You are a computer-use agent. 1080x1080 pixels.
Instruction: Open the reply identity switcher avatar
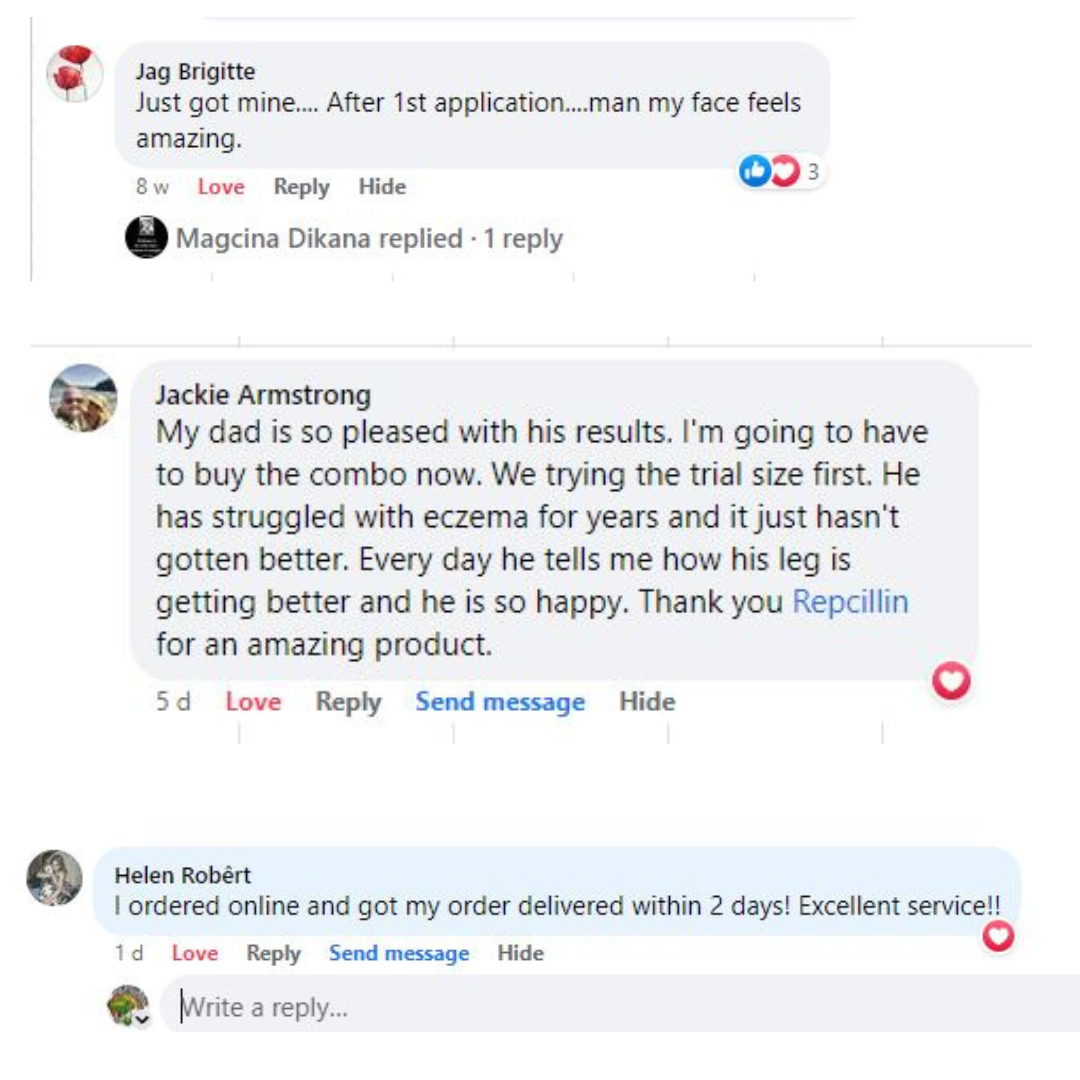[x=129, y=1006]
